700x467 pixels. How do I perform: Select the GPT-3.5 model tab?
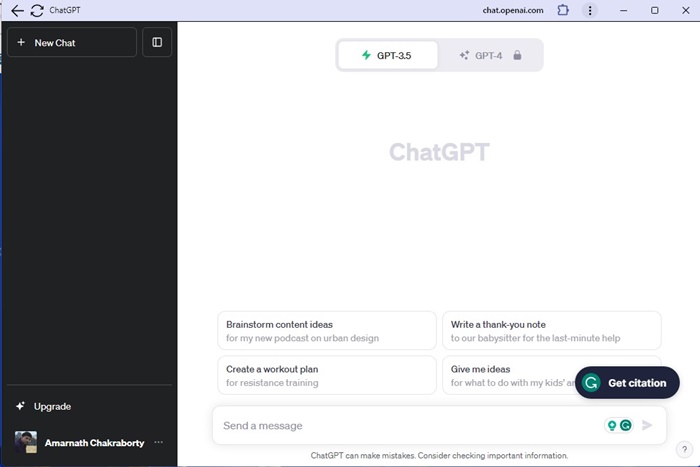[388, 55]
